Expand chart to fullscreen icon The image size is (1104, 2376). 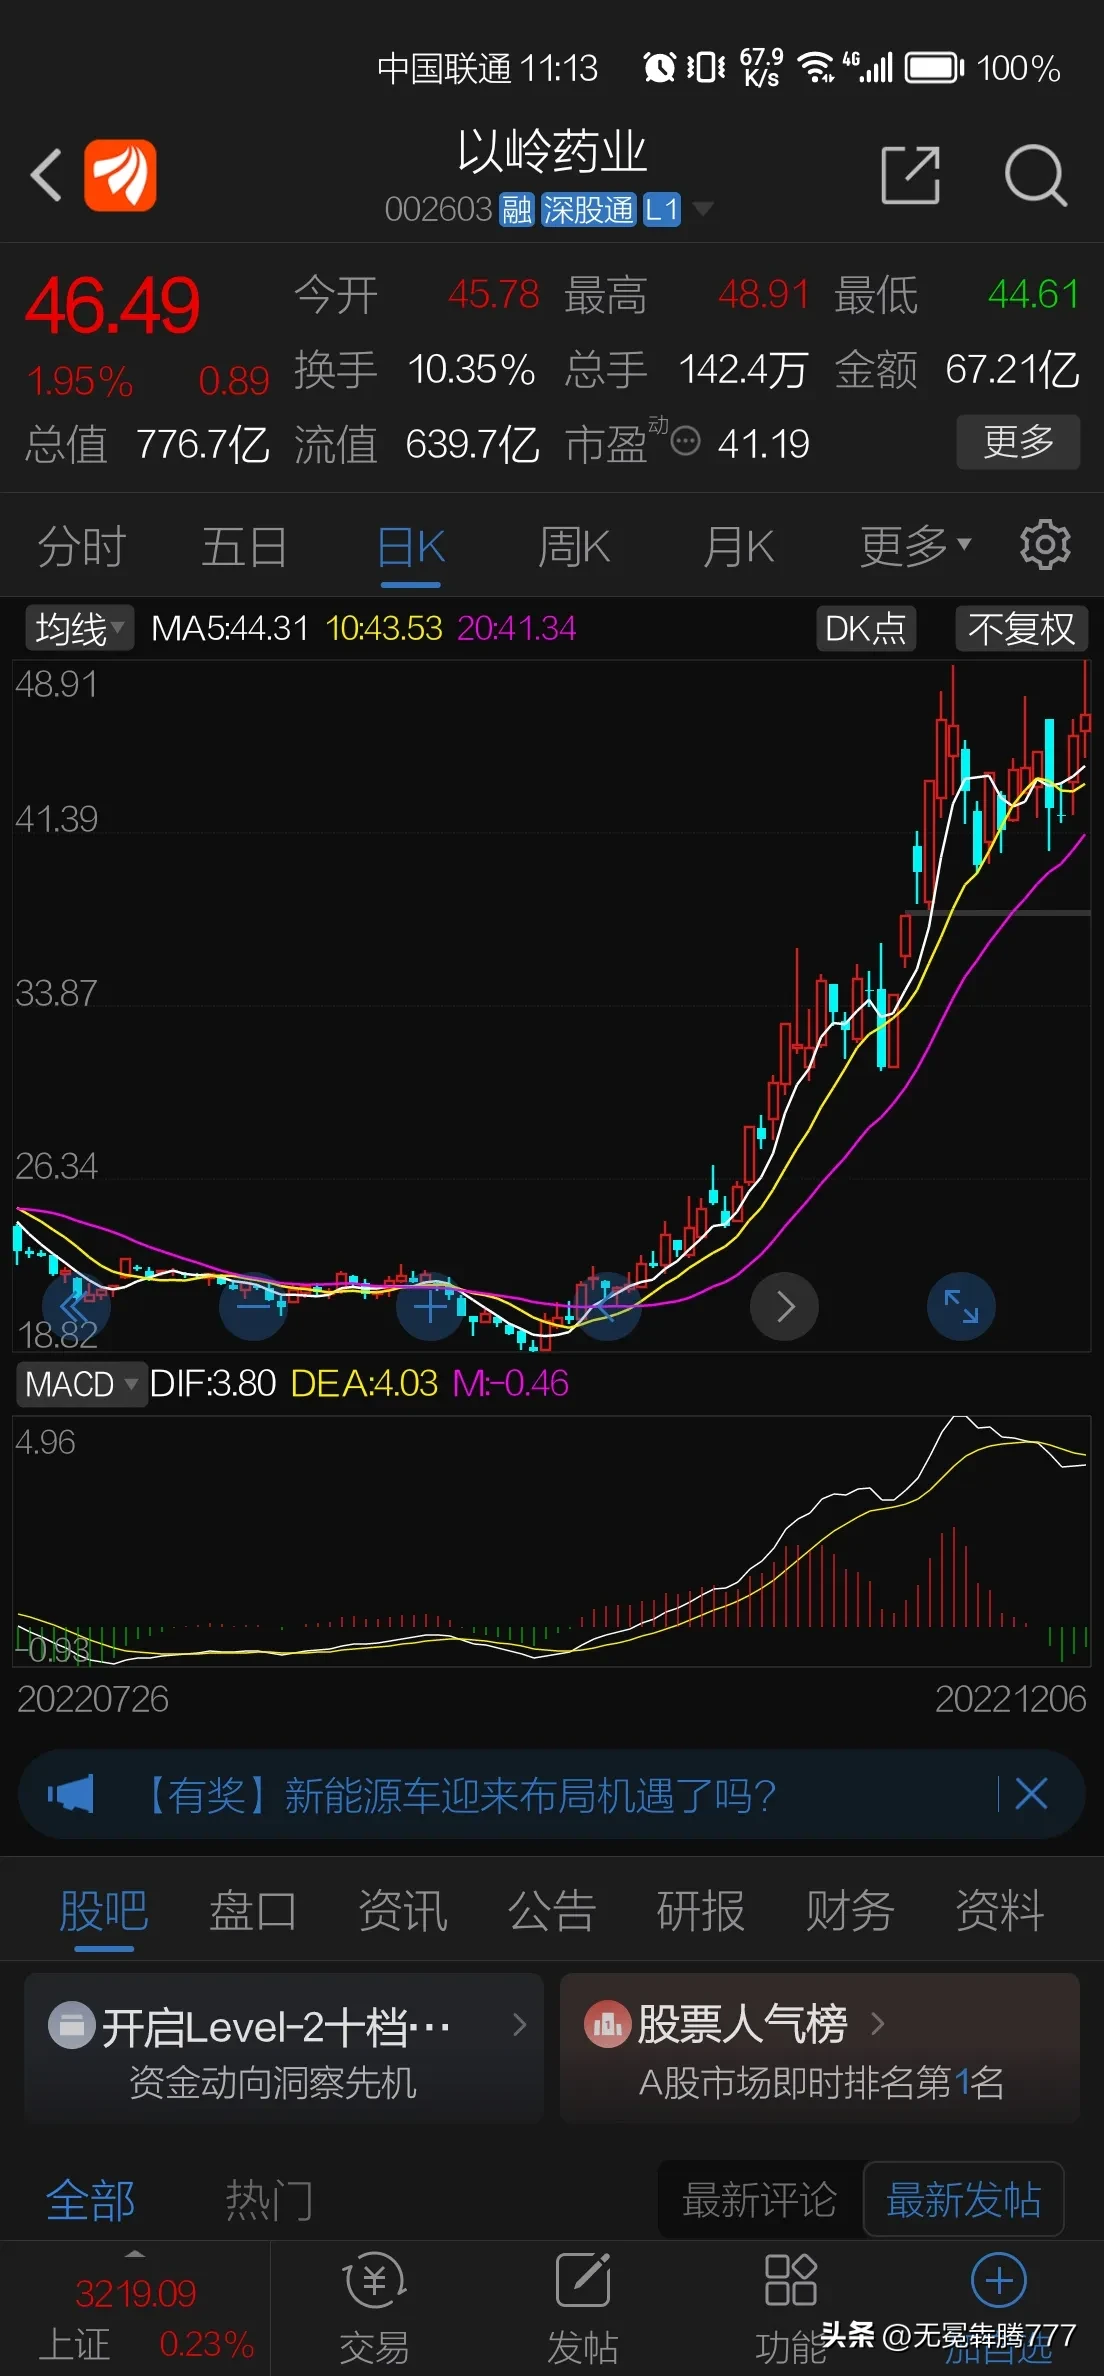coord(962,1306)
